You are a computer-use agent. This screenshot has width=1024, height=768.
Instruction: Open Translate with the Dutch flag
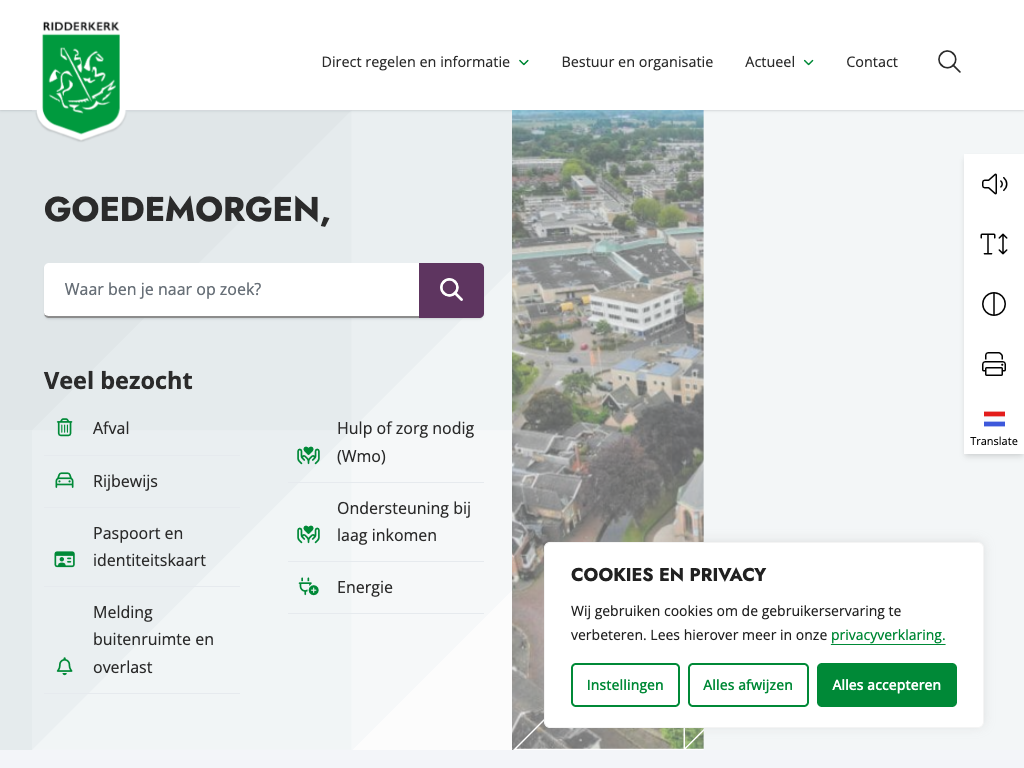point(993,427)
